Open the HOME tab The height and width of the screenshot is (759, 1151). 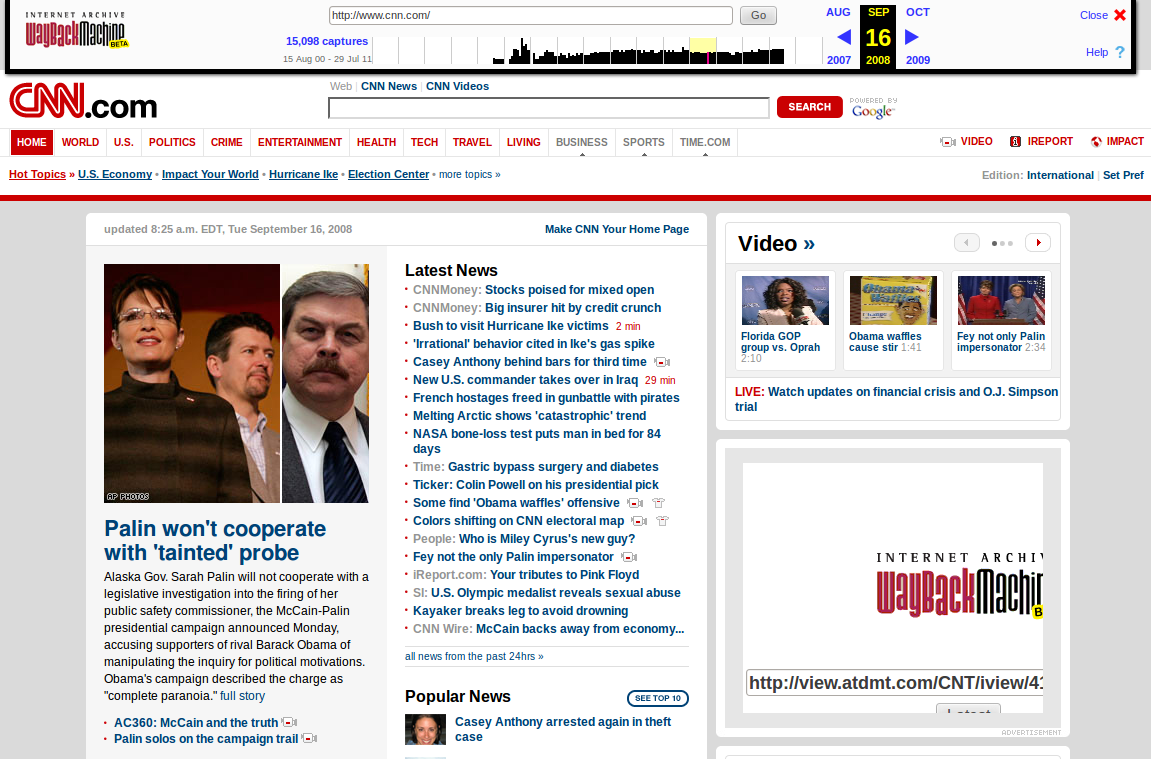coord(32,142)
